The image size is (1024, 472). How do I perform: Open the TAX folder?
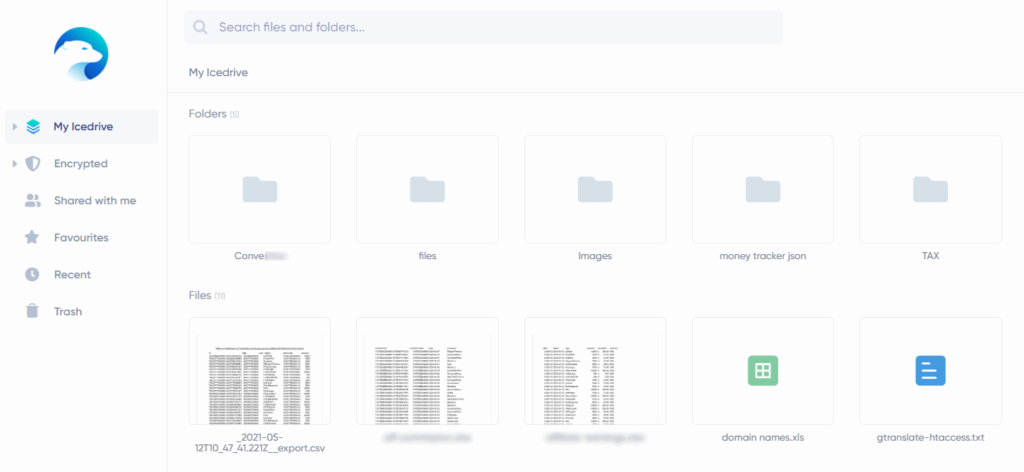click(x=930, y=189)
